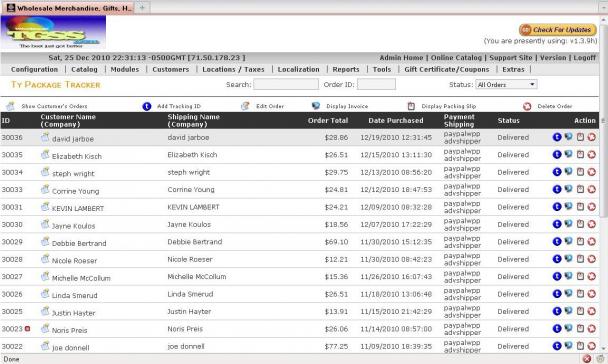Go to Admin Home link
Viewport: 608px width, 364px height.
[x=401, y=57]
